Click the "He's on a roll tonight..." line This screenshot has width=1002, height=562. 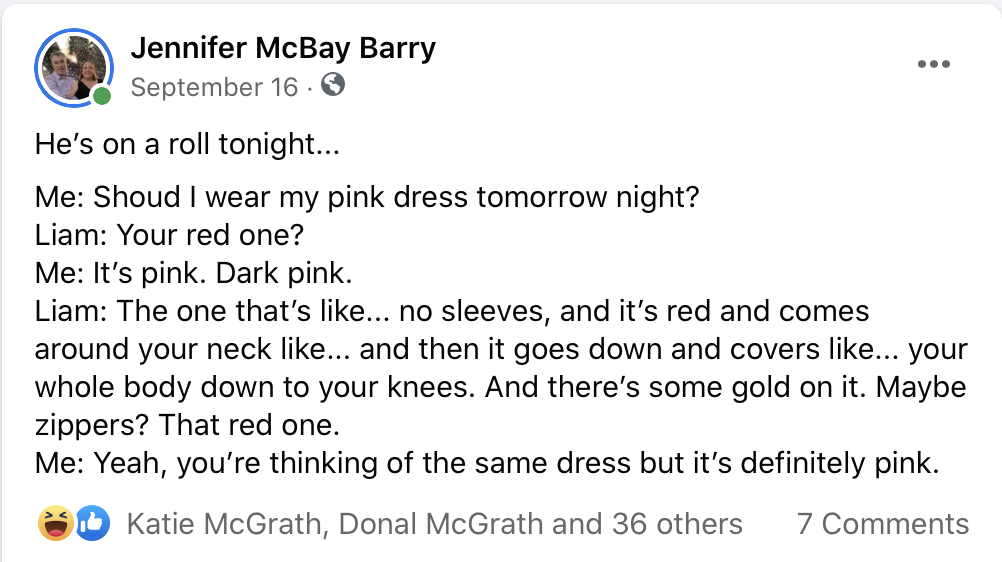click(x=188, y=145)
